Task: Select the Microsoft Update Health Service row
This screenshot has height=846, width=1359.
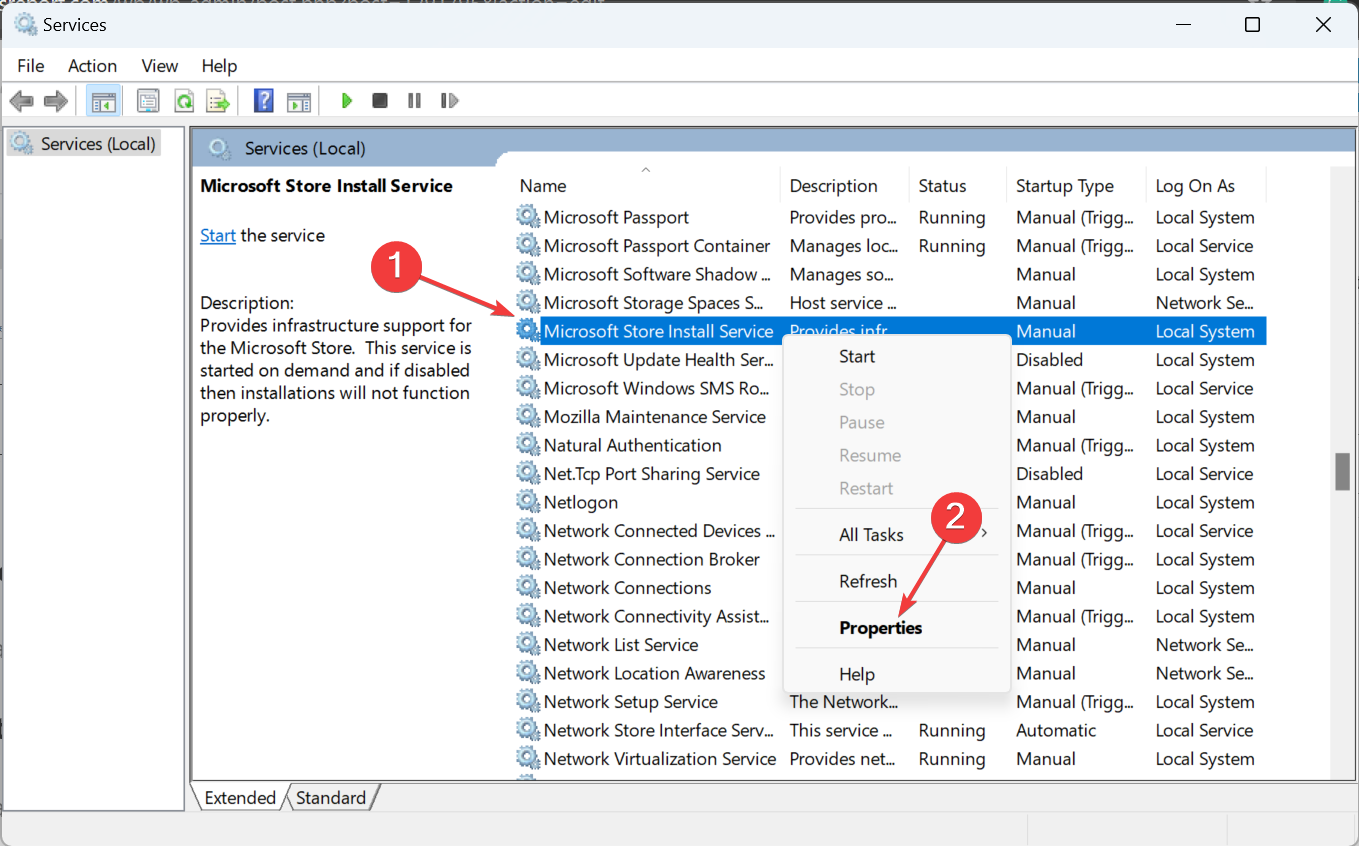Action: 890,359
